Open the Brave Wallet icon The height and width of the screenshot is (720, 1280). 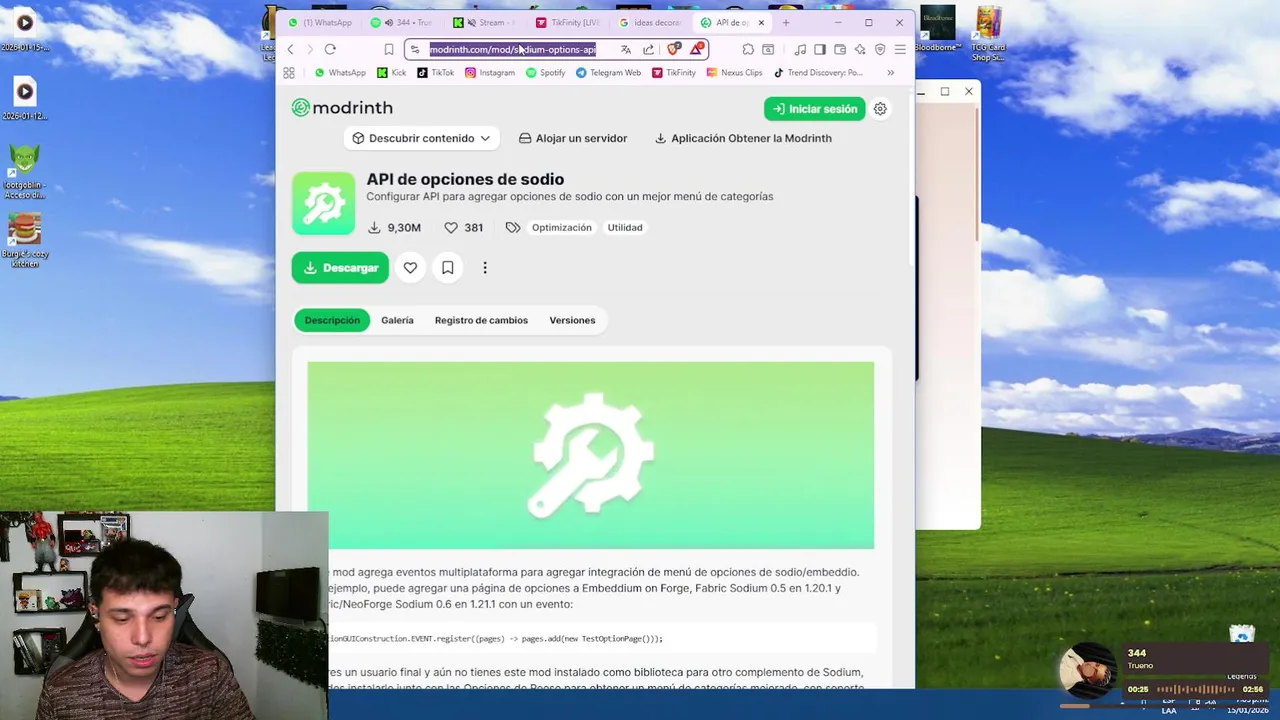coord(840,49)
